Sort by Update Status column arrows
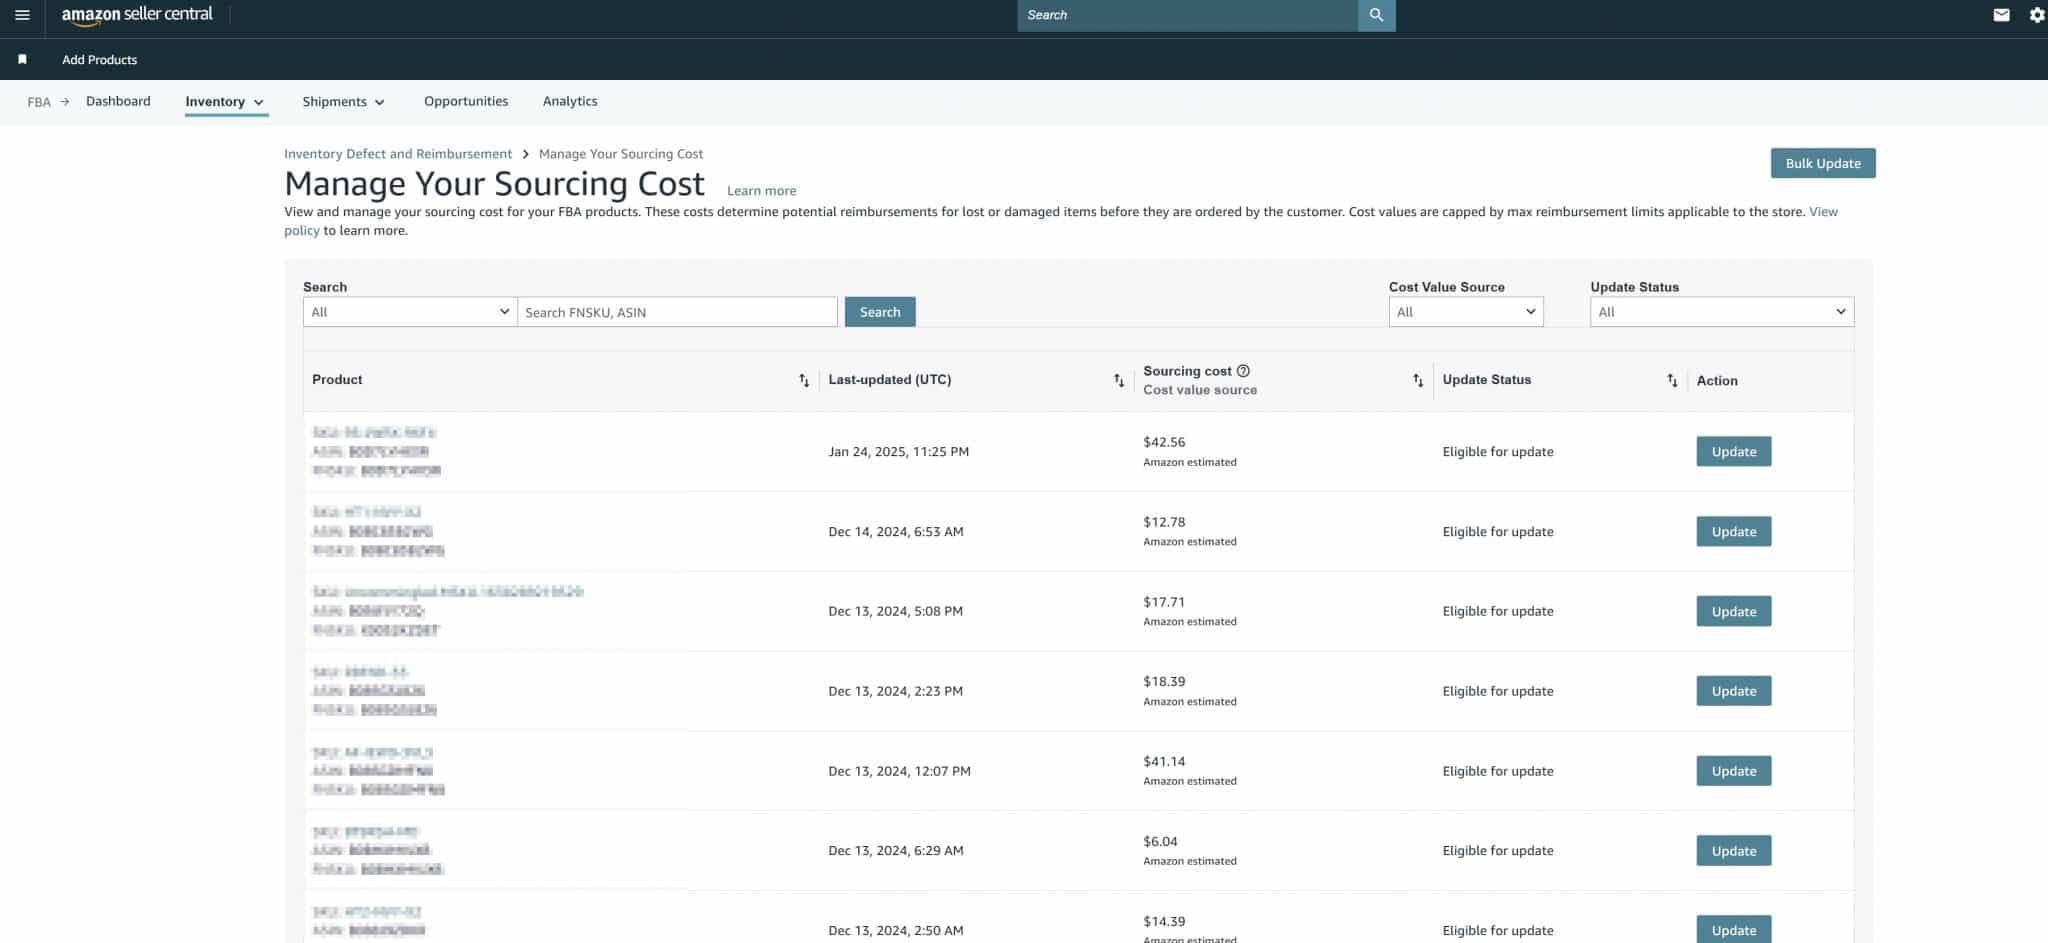This screenshot has width=2048, height=943. [x=1672, y=380]
